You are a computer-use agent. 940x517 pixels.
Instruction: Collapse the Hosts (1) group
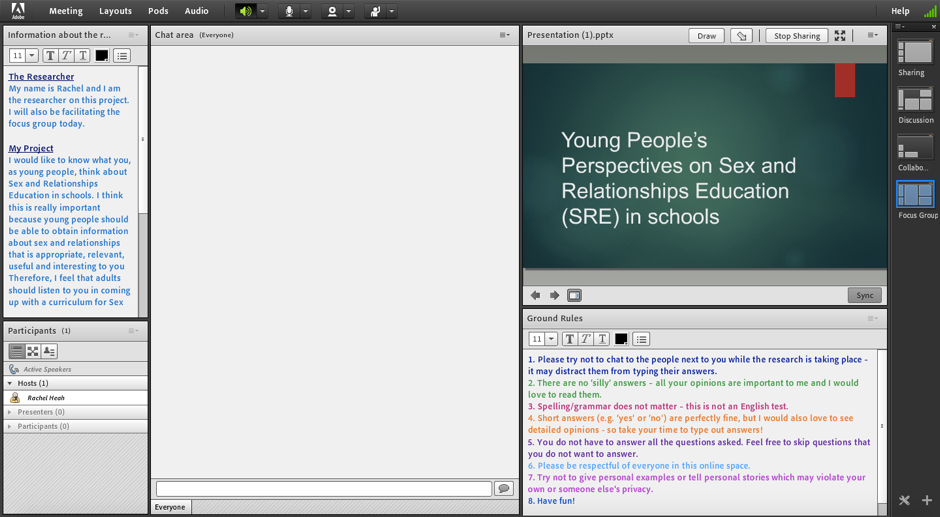click(x=10, y=383)
